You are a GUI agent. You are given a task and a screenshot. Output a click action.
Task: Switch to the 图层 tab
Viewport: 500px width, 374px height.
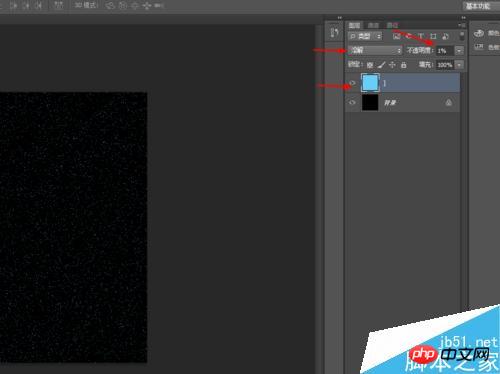354,25
